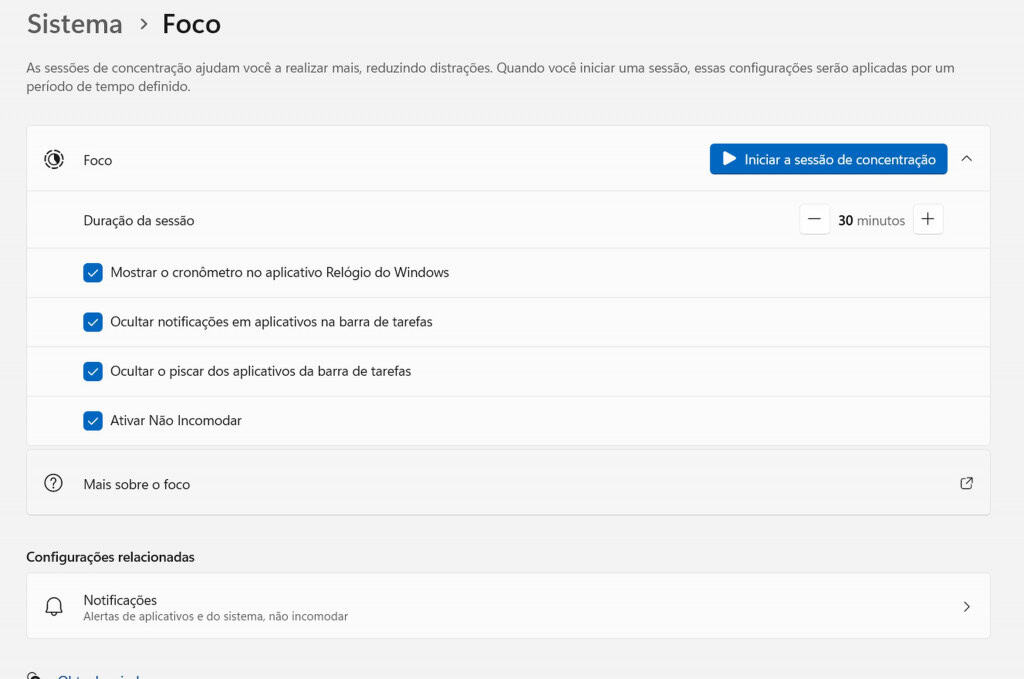Increase session duration with the plus button
The height and width of the screenshot is (679, 1024).
[x=928, y=220]
